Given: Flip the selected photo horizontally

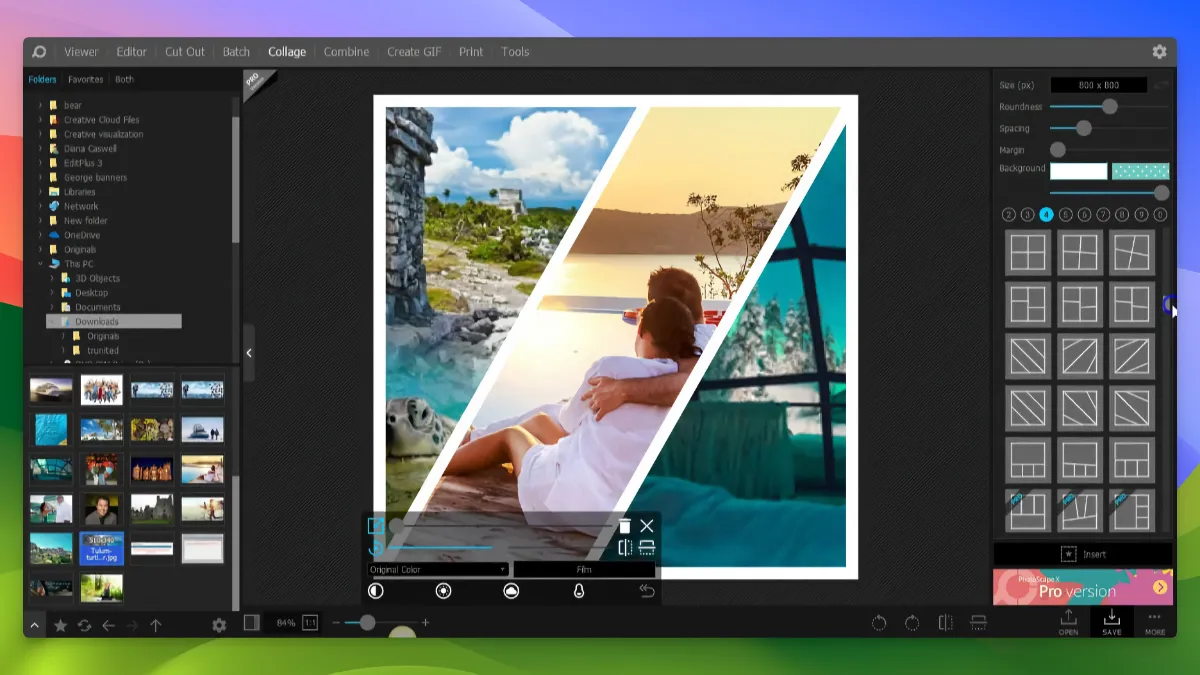Looking at the screenshot, I should [625, 547].
